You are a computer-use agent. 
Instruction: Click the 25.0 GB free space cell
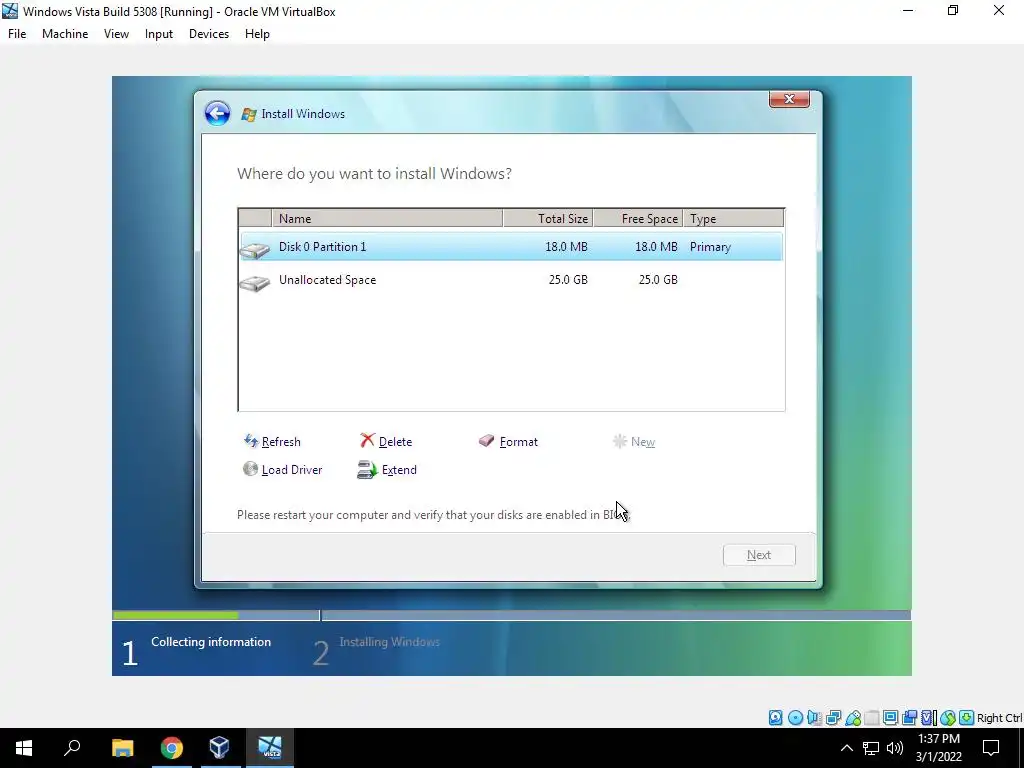coord(658,280)
